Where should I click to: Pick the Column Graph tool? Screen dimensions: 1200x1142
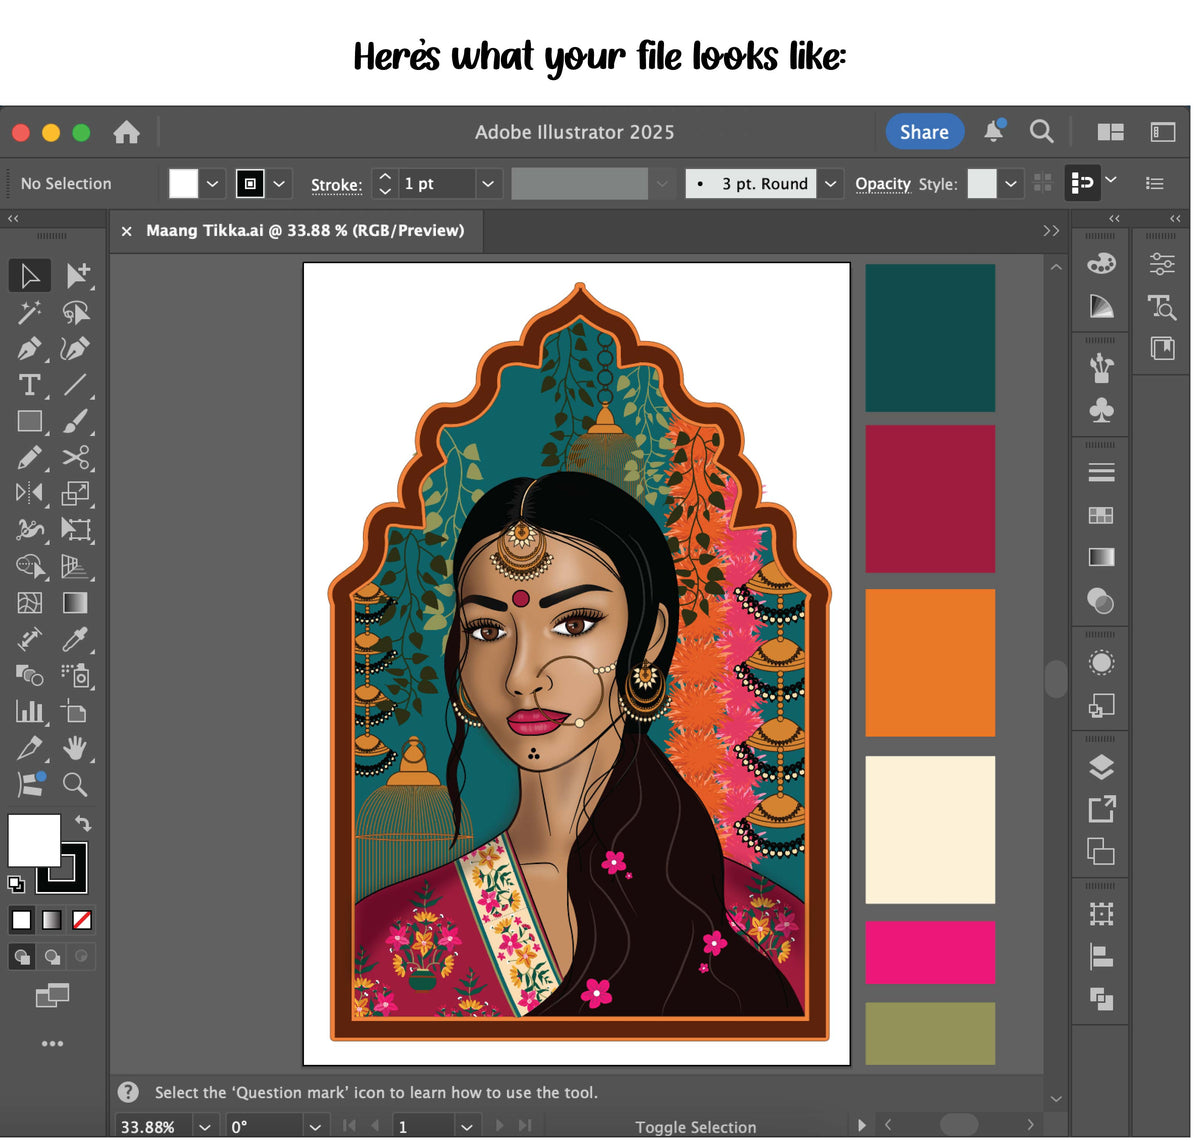coord(30,711)
